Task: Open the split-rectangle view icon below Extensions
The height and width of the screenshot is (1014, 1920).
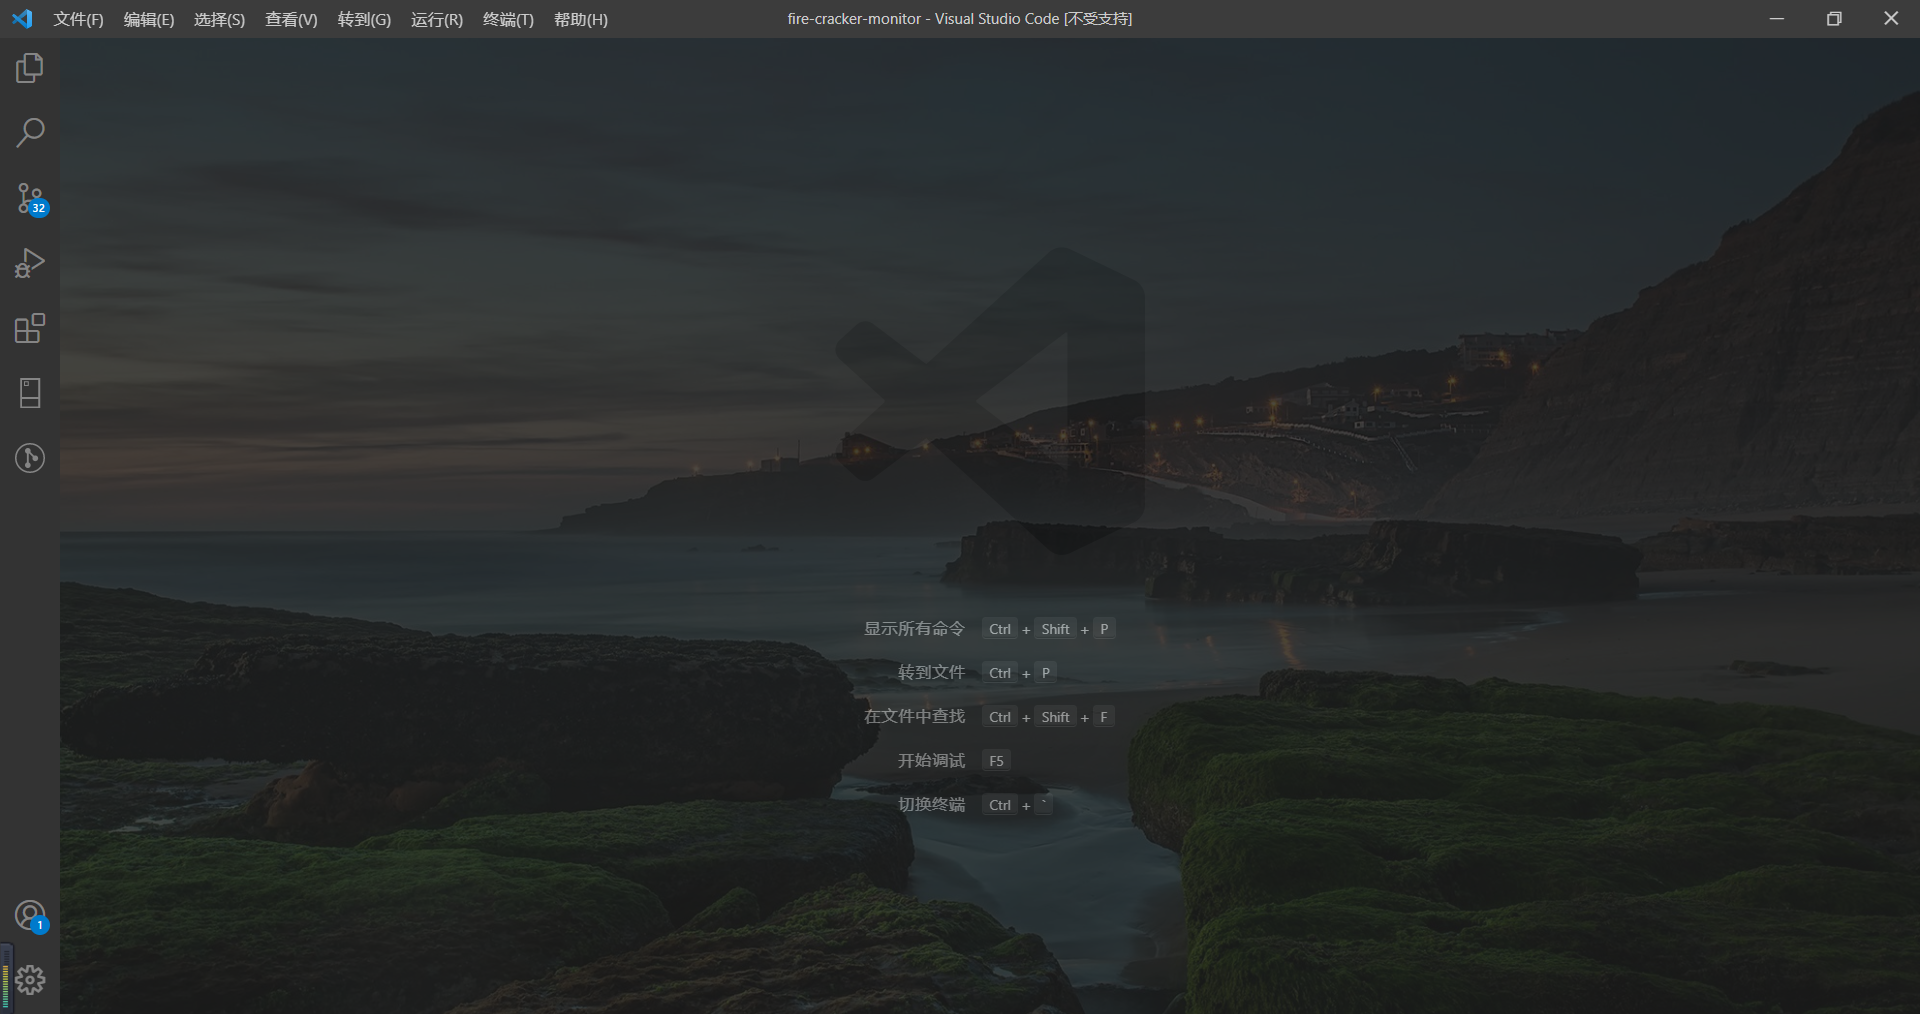Action: point(30,393)
